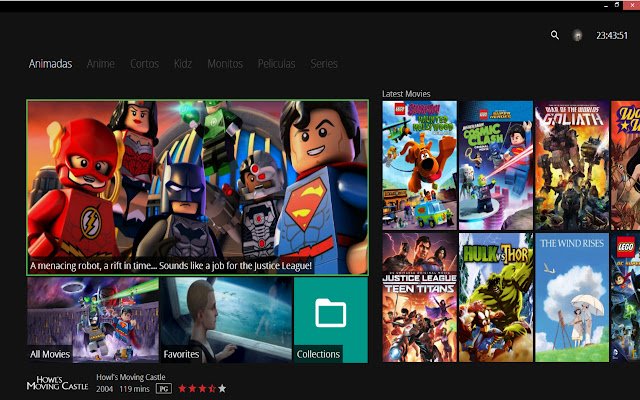The height and width of the screenshot is (400, 640).
Task: Click the Howl's Moving Castle logo
Action: click(x=58, y=383)
